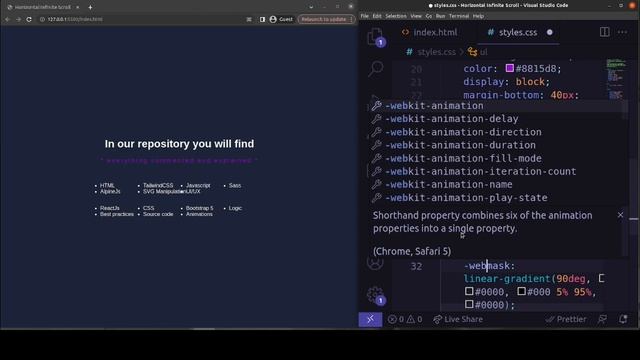
Task: Open Guest profile in browser
Action: point(281,19)
